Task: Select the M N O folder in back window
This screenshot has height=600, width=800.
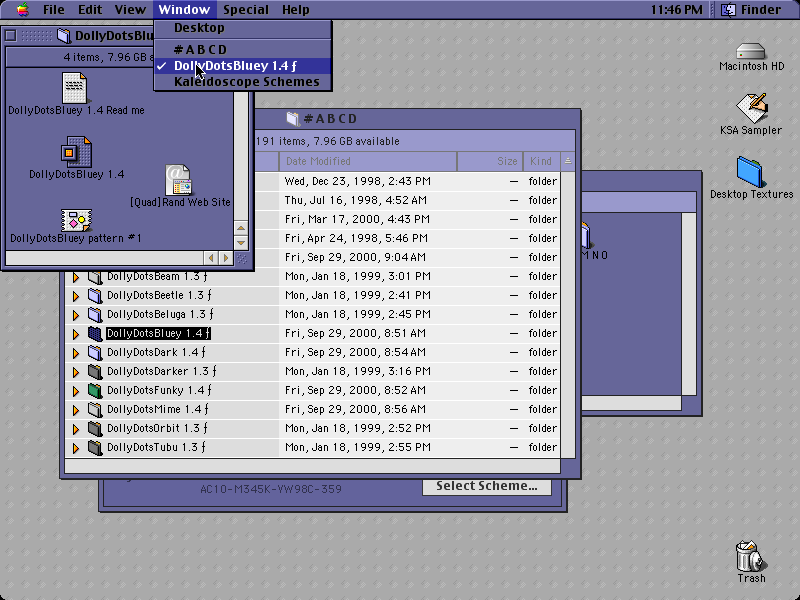Action: pyautogui.click(x=586, y=235)
